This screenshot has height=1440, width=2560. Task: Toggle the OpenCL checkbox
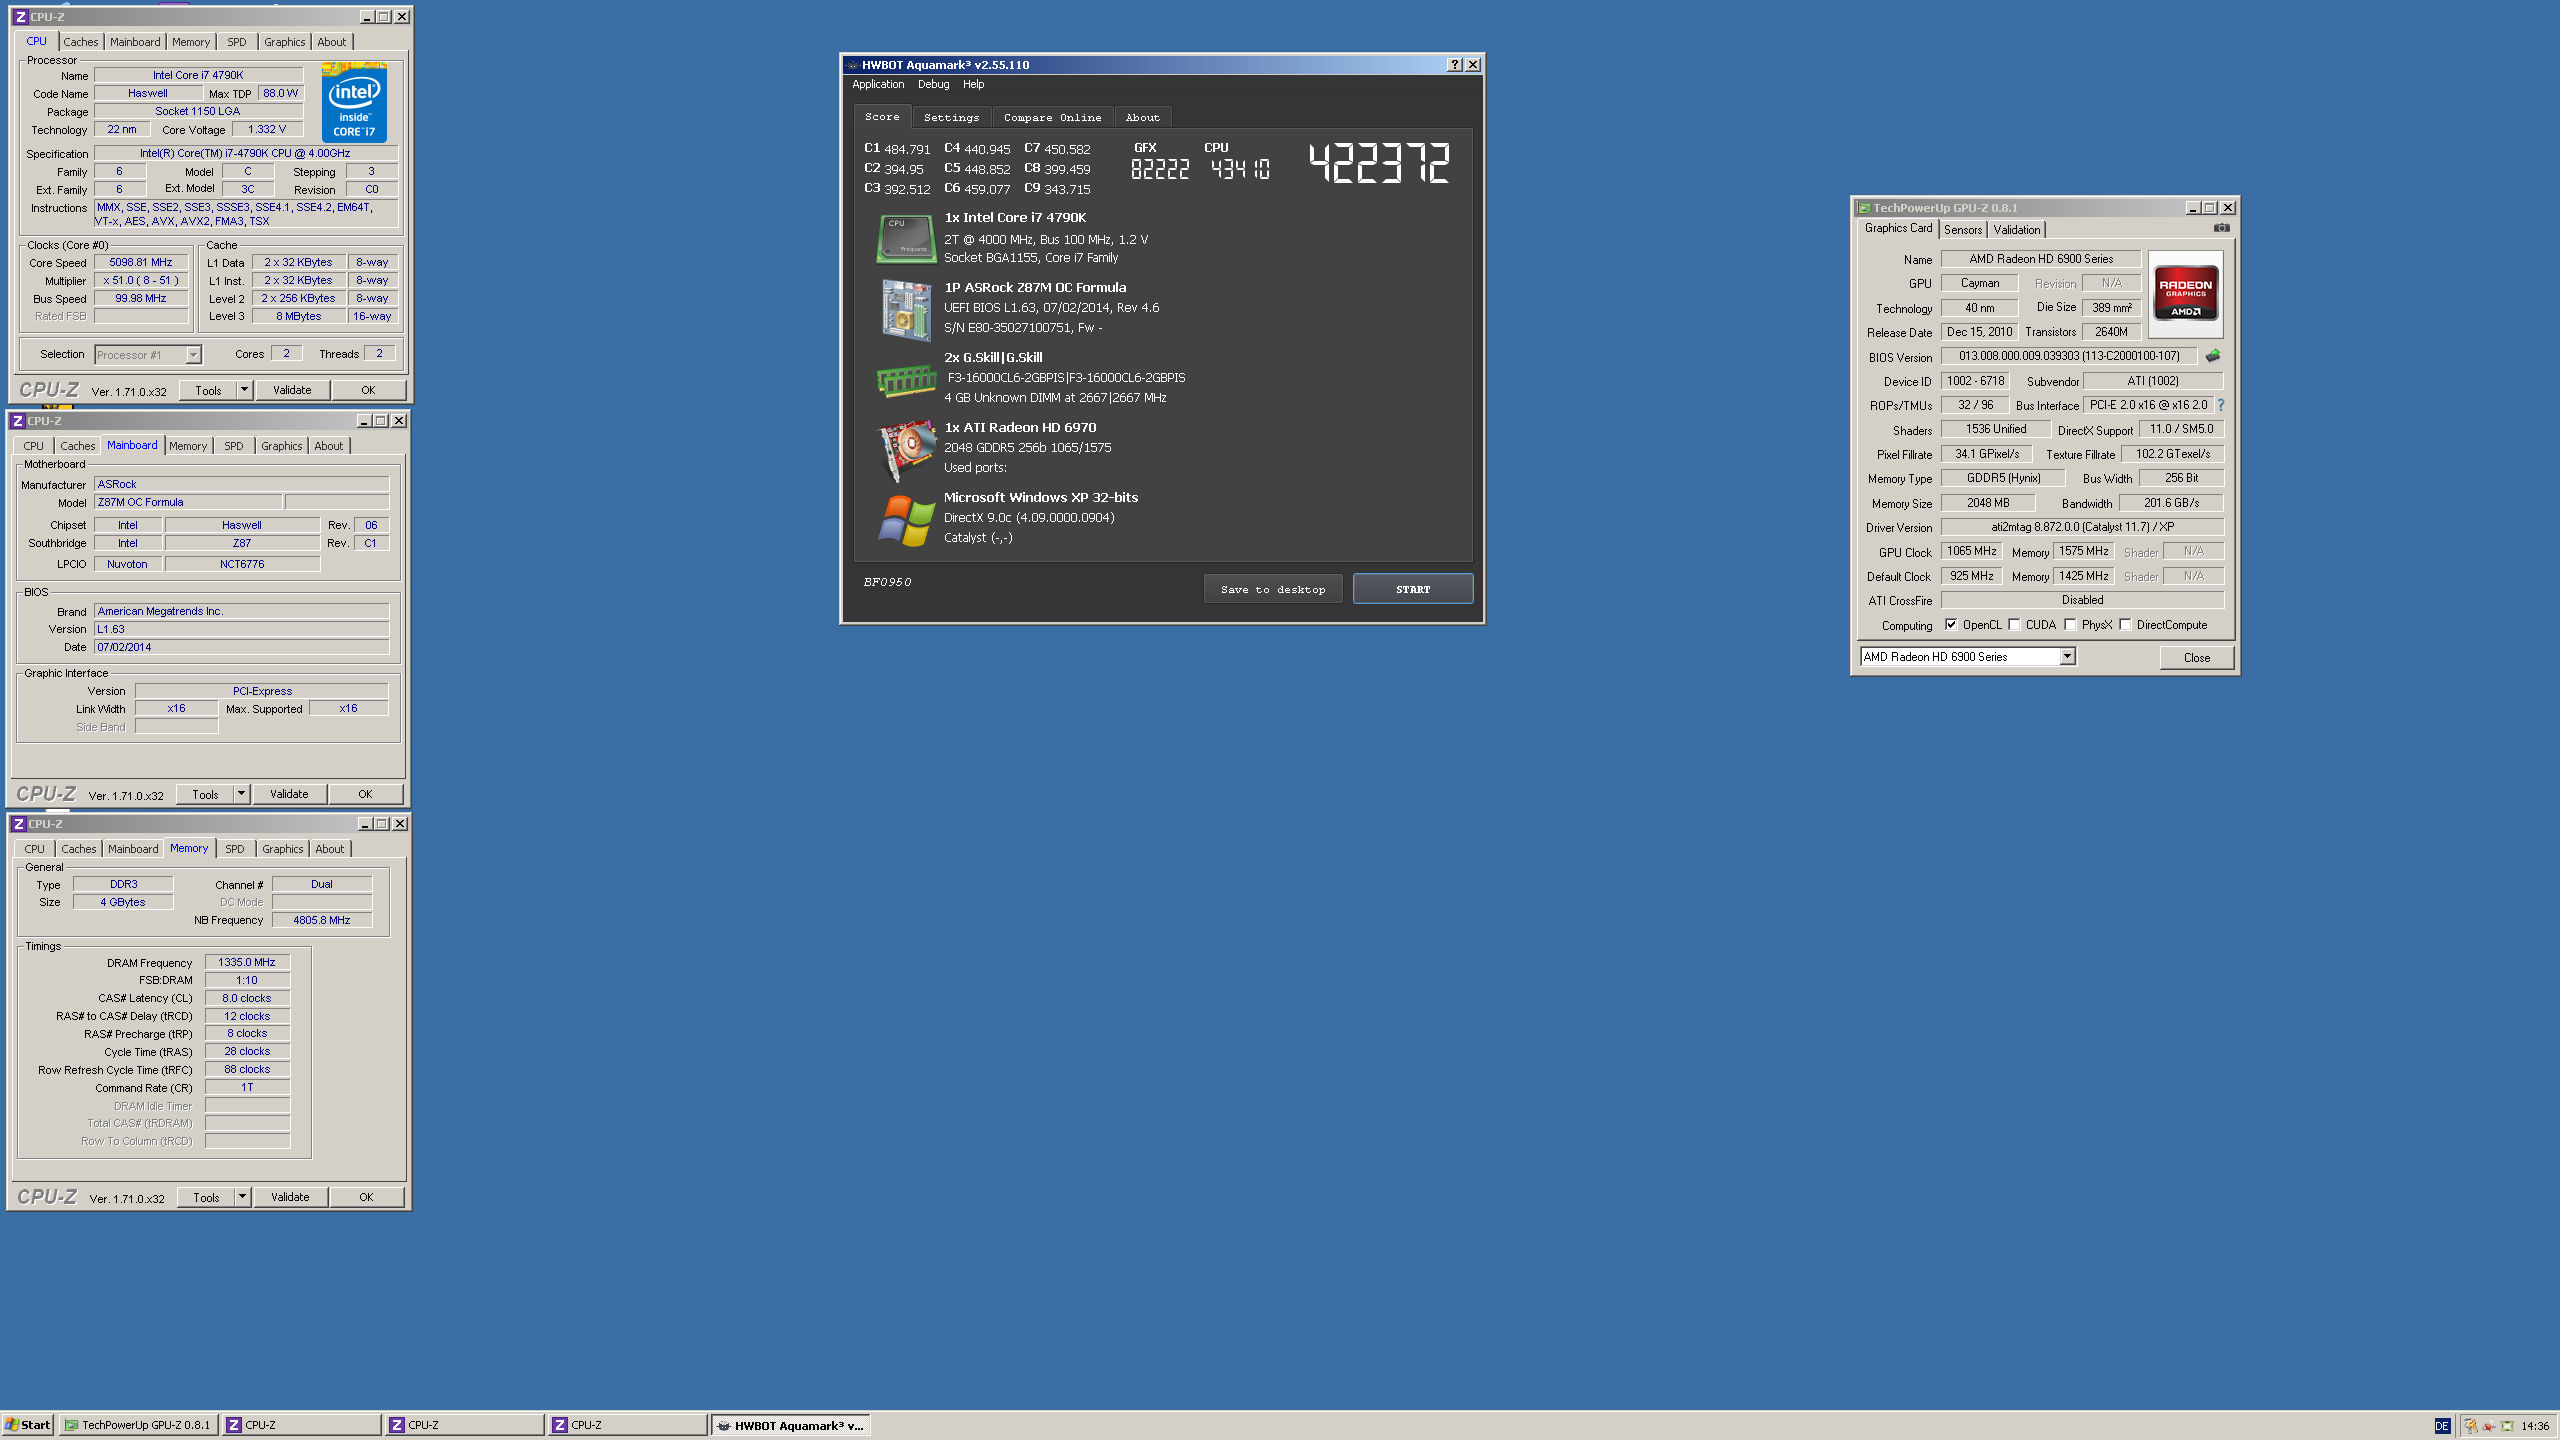(1950, 625)
